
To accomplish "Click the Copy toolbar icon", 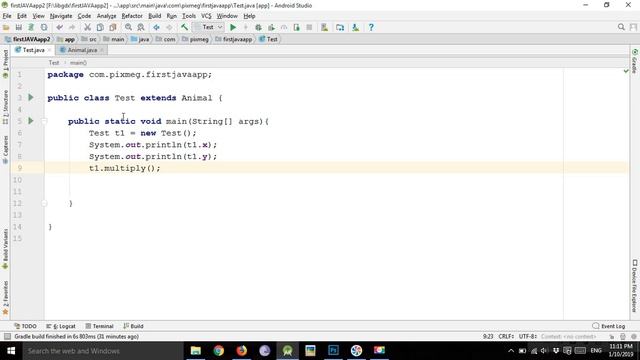I will tap(100, 27).
